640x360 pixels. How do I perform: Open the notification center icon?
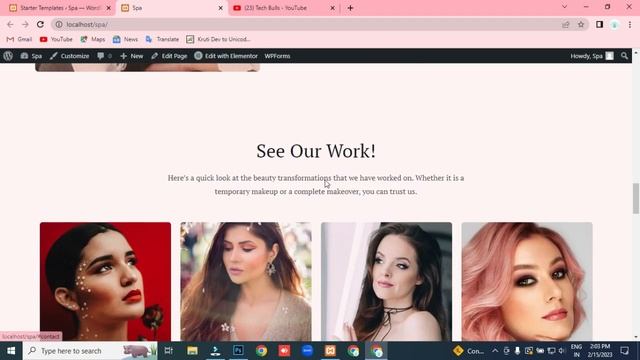pyautogui.click(x=624, y=351)
